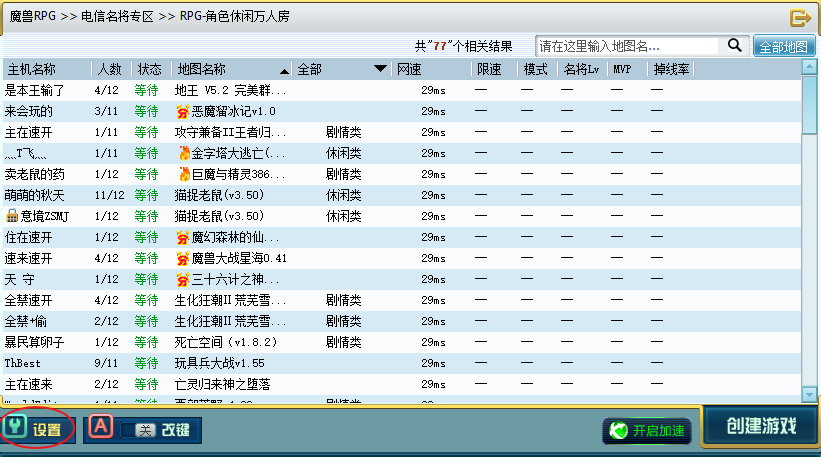The height and width of the screenshot is (457, 821).
Task: Click the red A icon beside 改键
Action: [x=100, y=428]
